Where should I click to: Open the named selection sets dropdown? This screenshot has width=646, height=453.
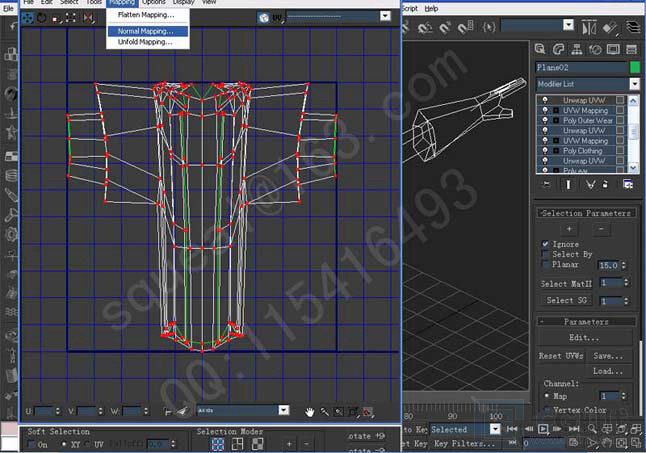pyautogui.click(x=568, y=25)
